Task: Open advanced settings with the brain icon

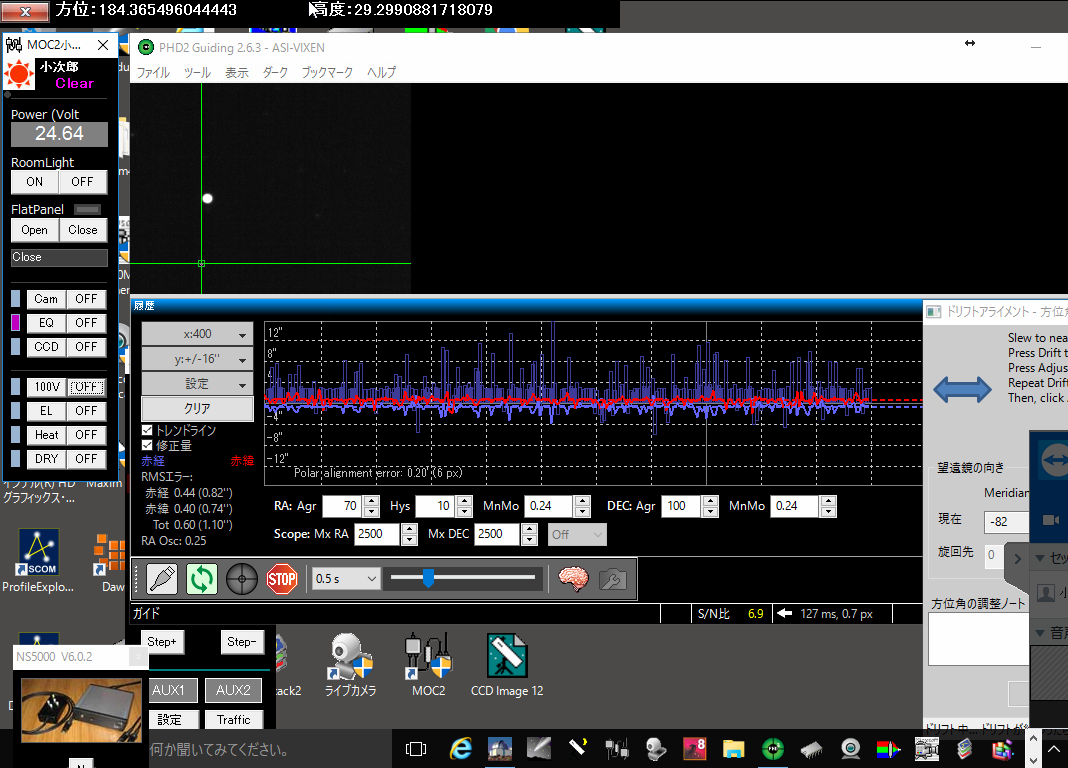Action: (x=574, y=579)
